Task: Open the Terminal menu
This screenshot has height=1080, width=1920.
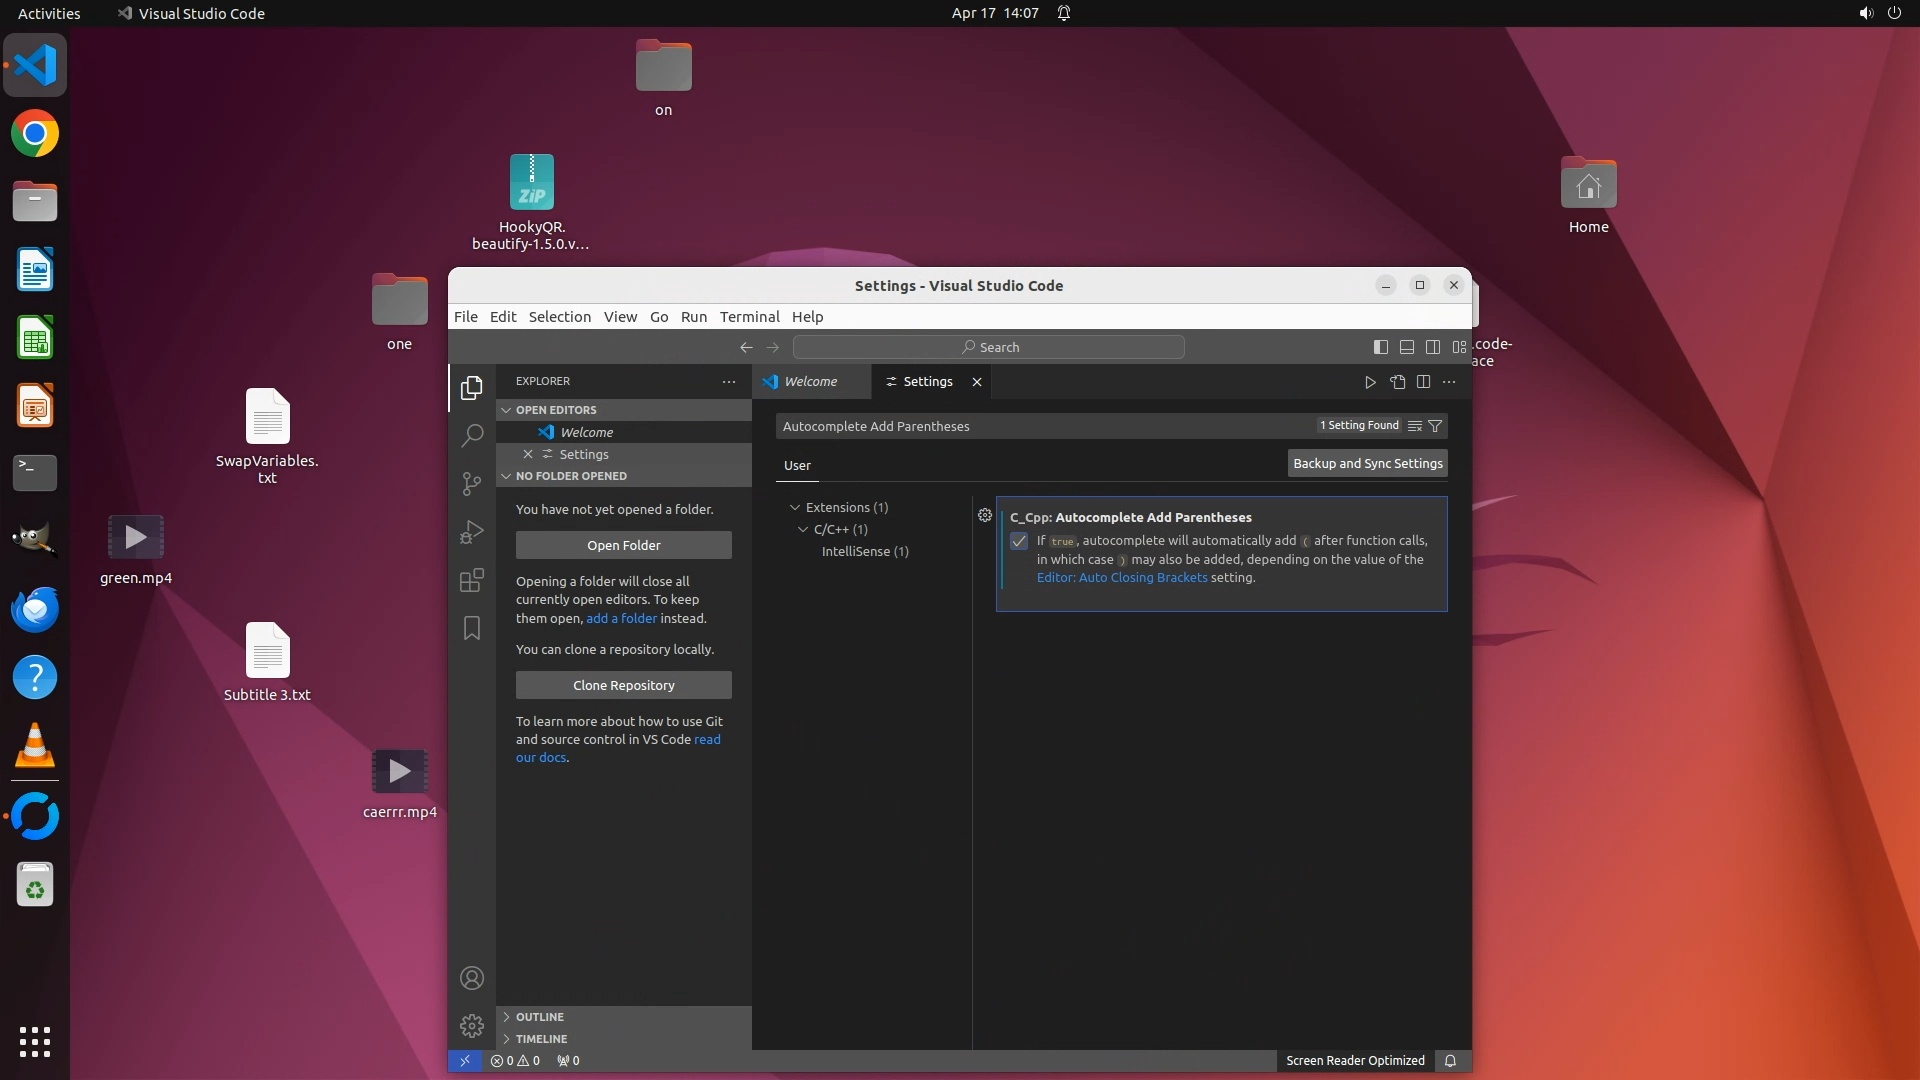Action: 749,317
